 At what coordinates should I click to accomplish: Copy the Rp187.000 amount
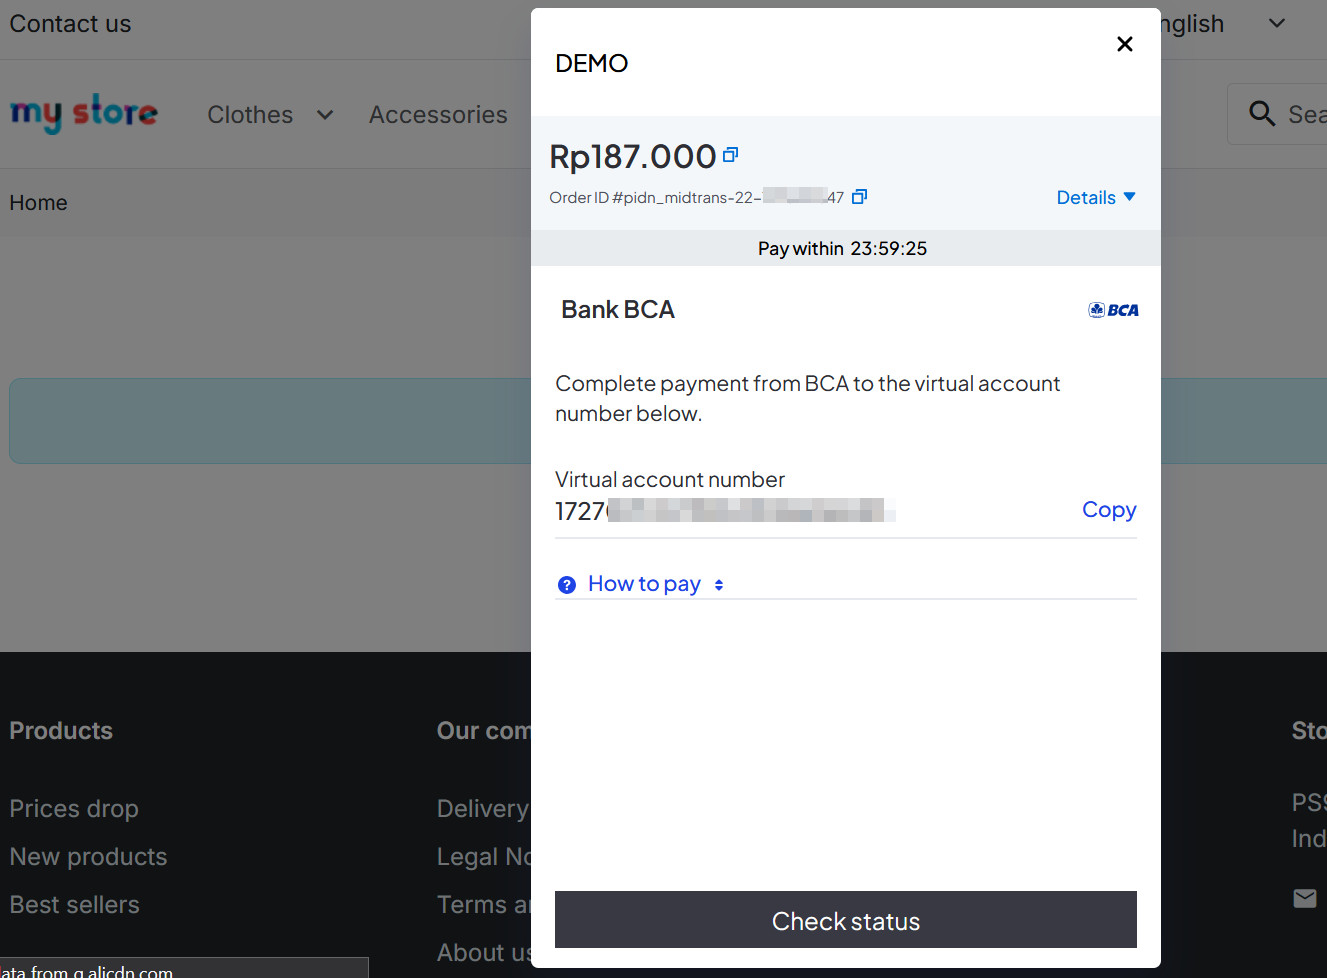(731, 154)
